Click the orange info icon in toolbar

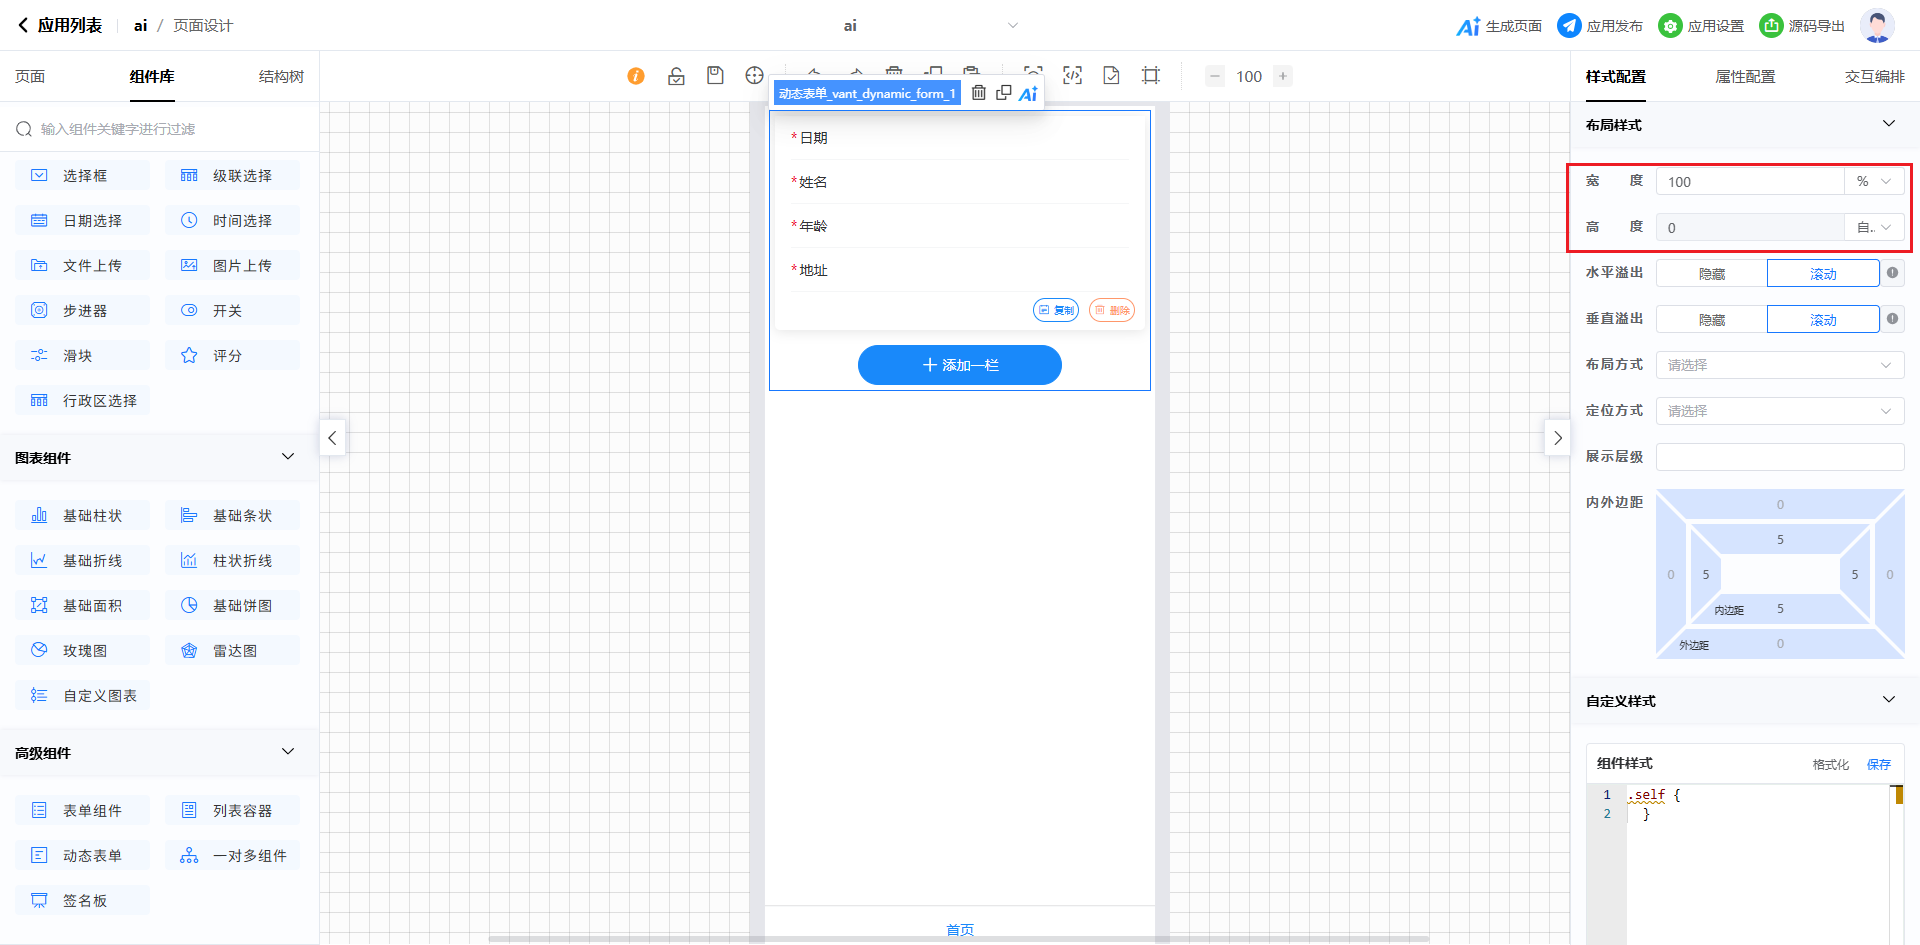click(636, 76)
